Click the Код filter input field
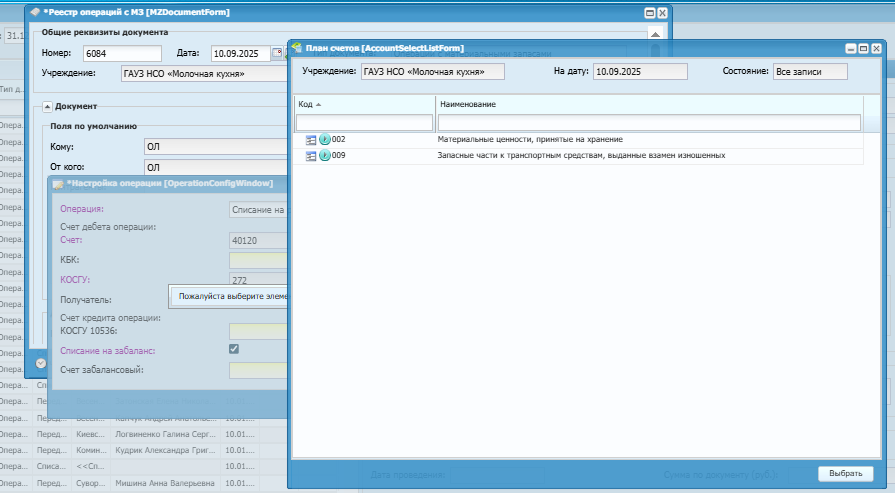Image resolution: width=895 pixels, height=493 pixels. (x=364, y=122)
